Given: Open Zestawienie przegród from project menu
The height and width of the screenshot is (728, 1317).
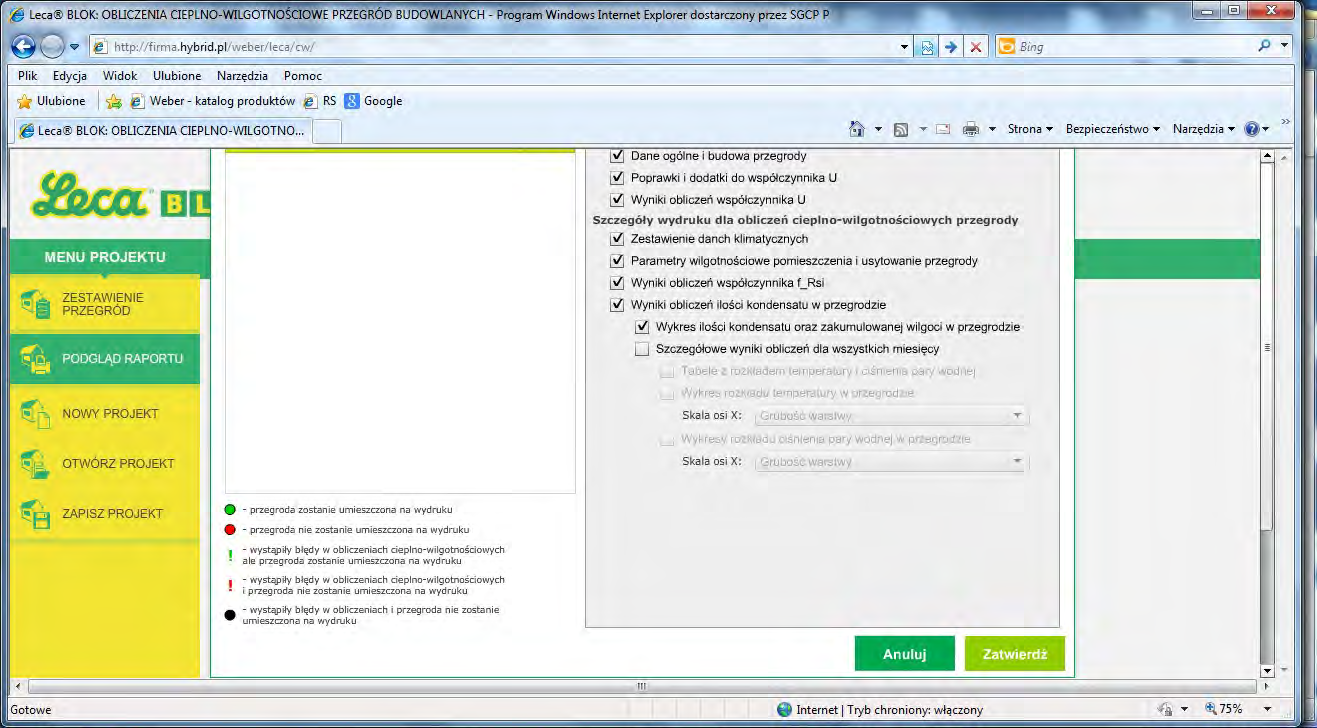Looking at the screenshot, I should 104,304.
